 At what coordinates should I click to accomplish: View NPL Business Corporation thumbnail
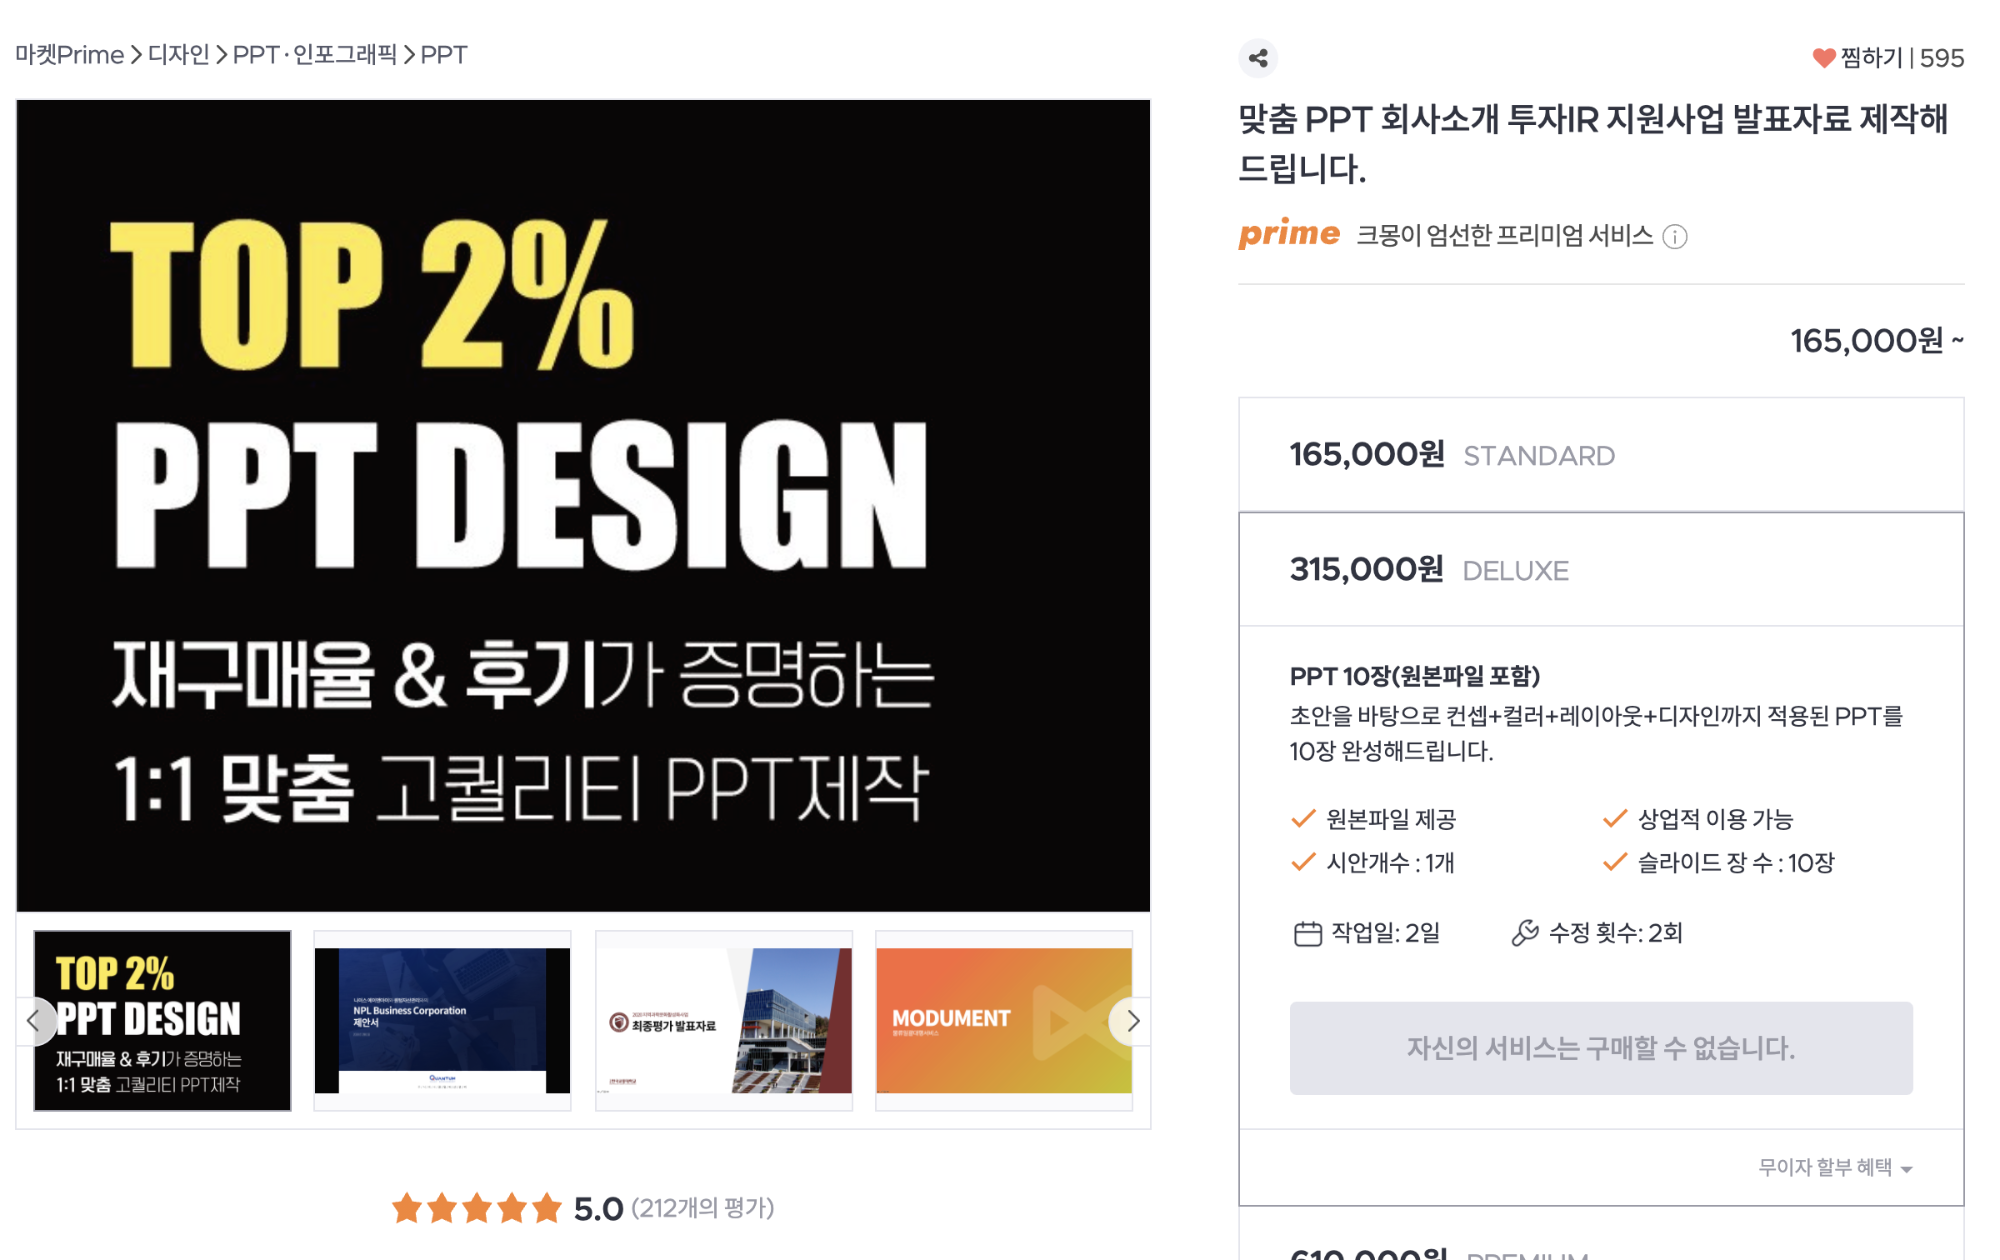442,1021
